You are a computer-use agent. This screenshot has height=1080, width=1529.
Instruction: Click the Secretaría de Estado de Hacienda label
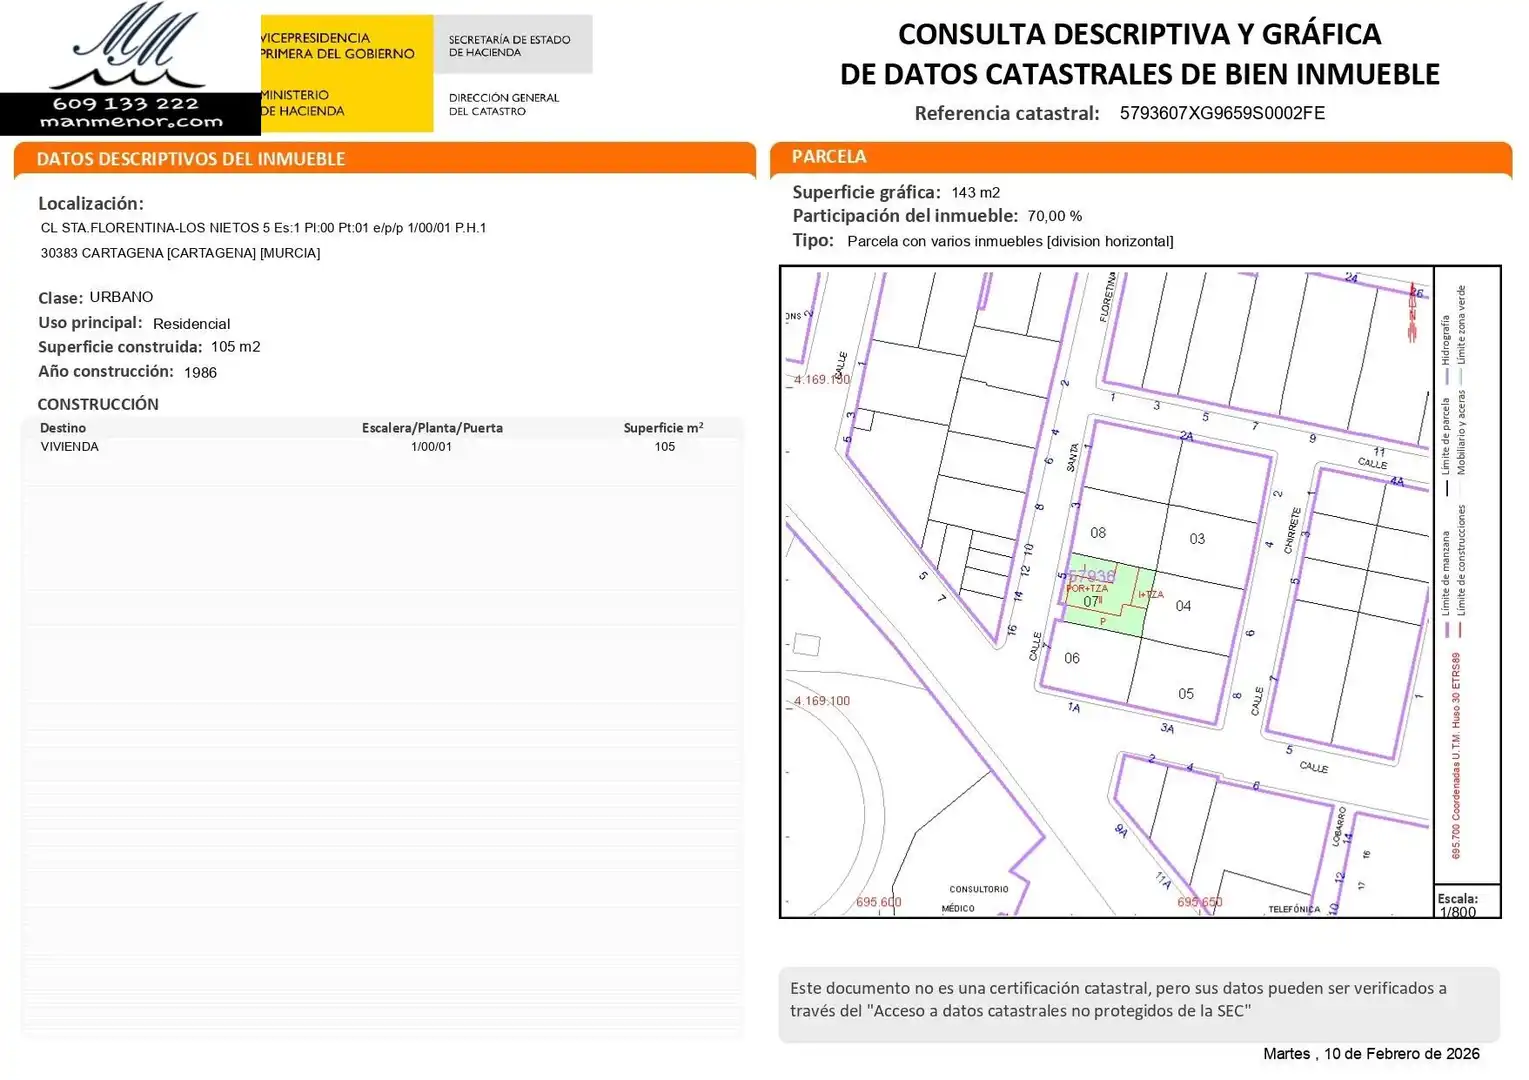(509, 46)
